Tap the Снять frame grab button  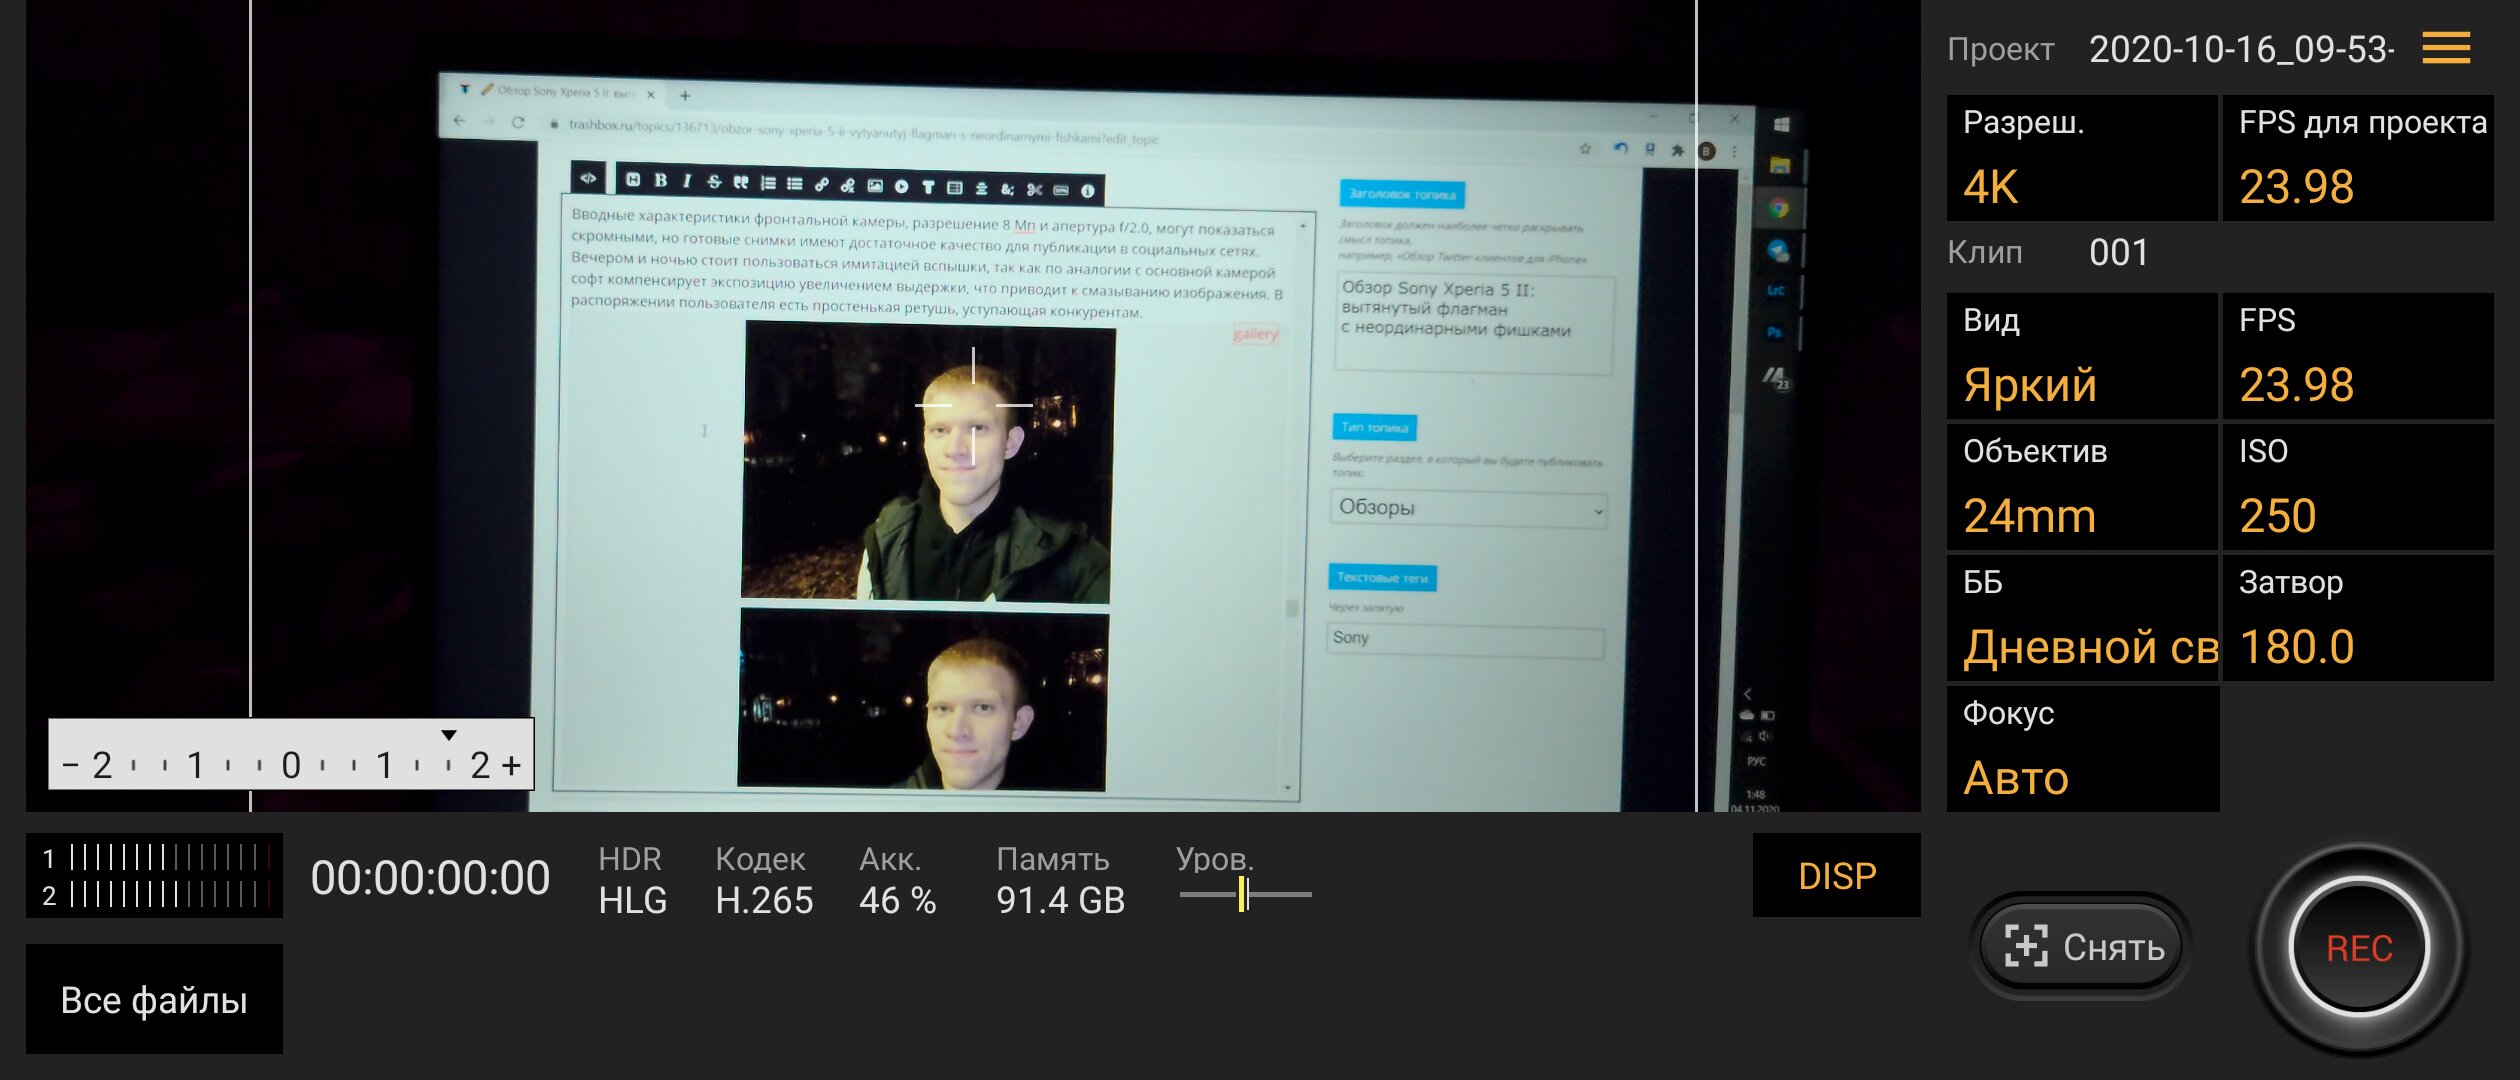[2082, 946]
